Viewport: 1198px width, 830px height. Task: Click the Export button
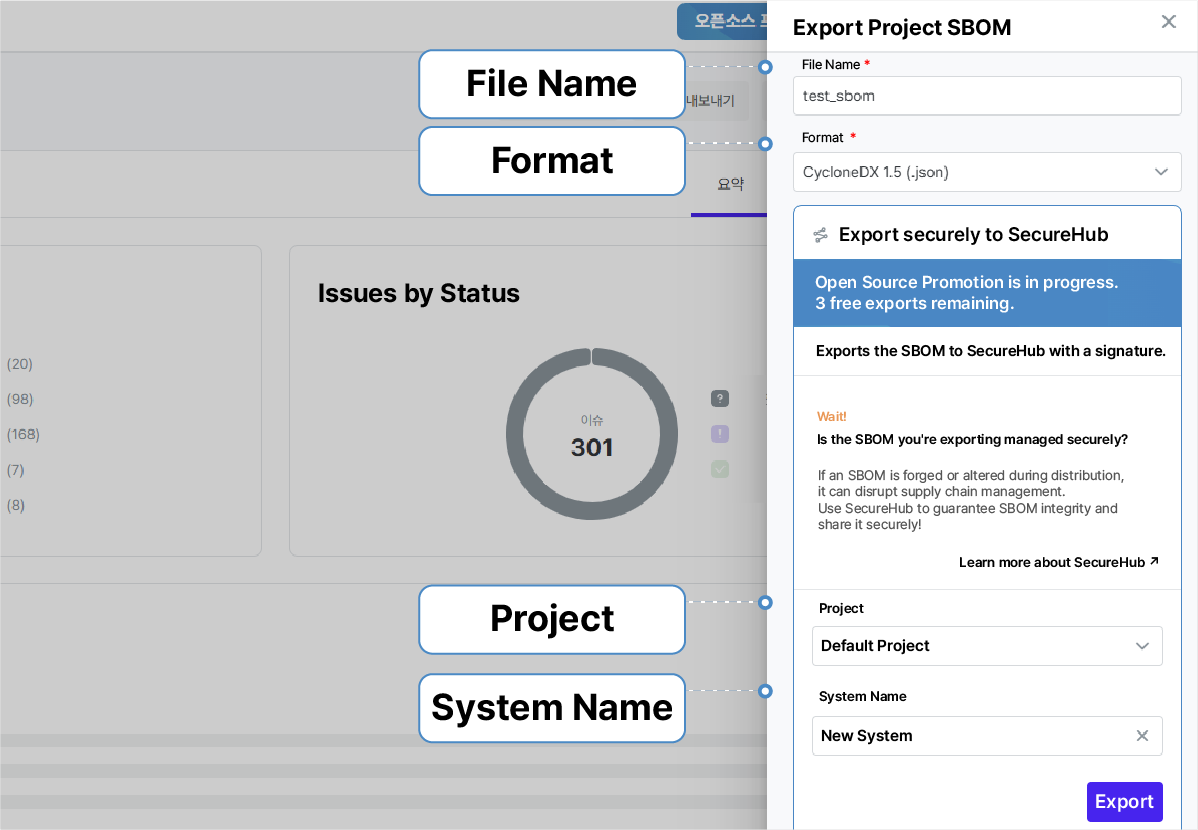click(1125, 802)
